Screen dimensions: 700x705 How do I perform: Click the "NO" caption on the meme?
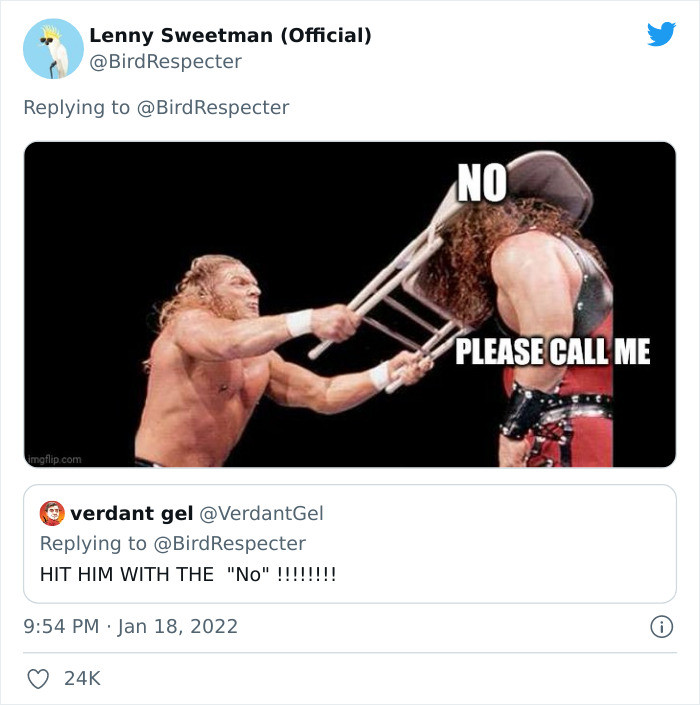pyautogui.click(x=482, y=181)
